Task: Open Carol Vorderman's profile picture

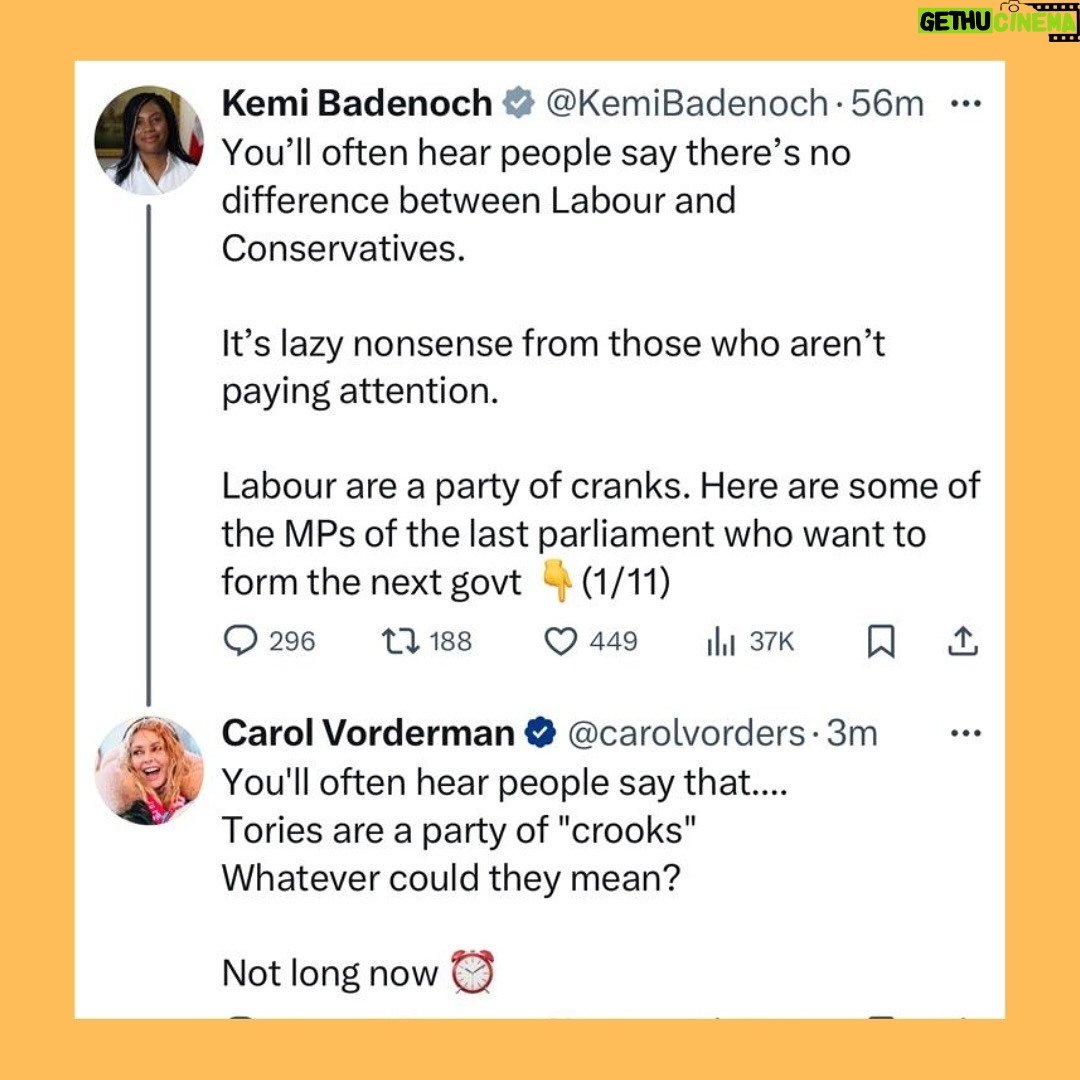Action: (148, 770)
